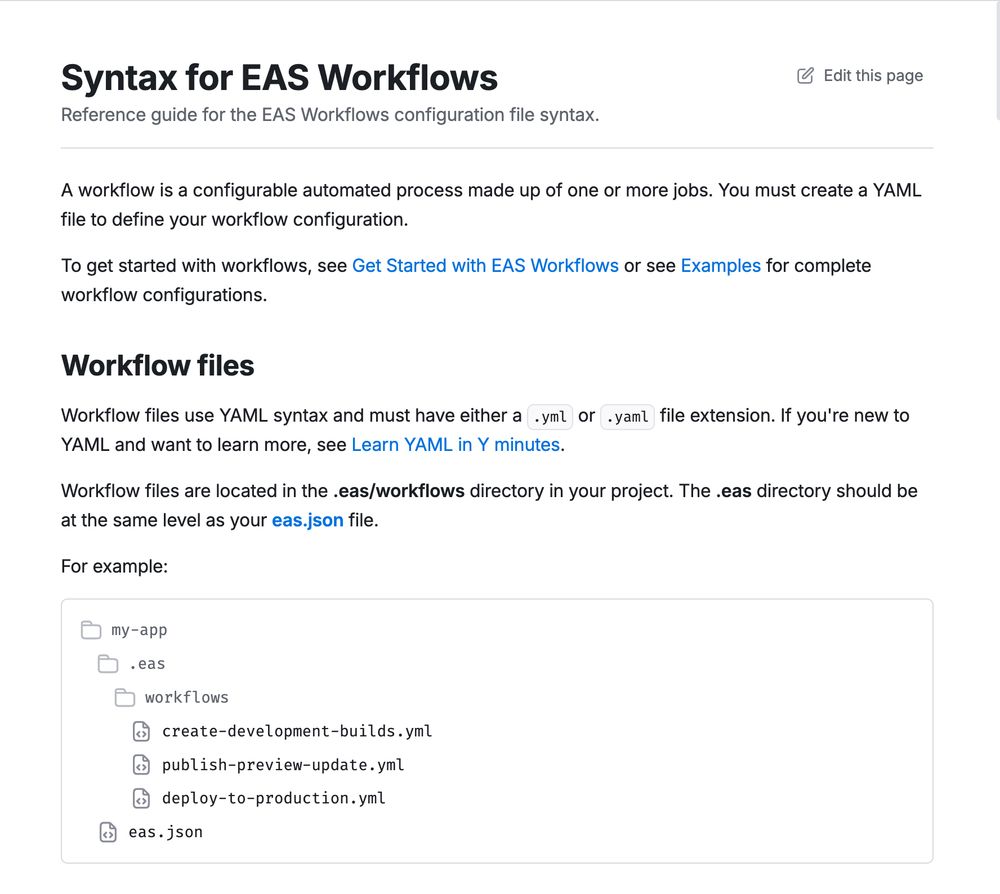This screenshot has width=1000, height=894.
Task: Select the workflows folder name in tree
Action: pos(186,698)
